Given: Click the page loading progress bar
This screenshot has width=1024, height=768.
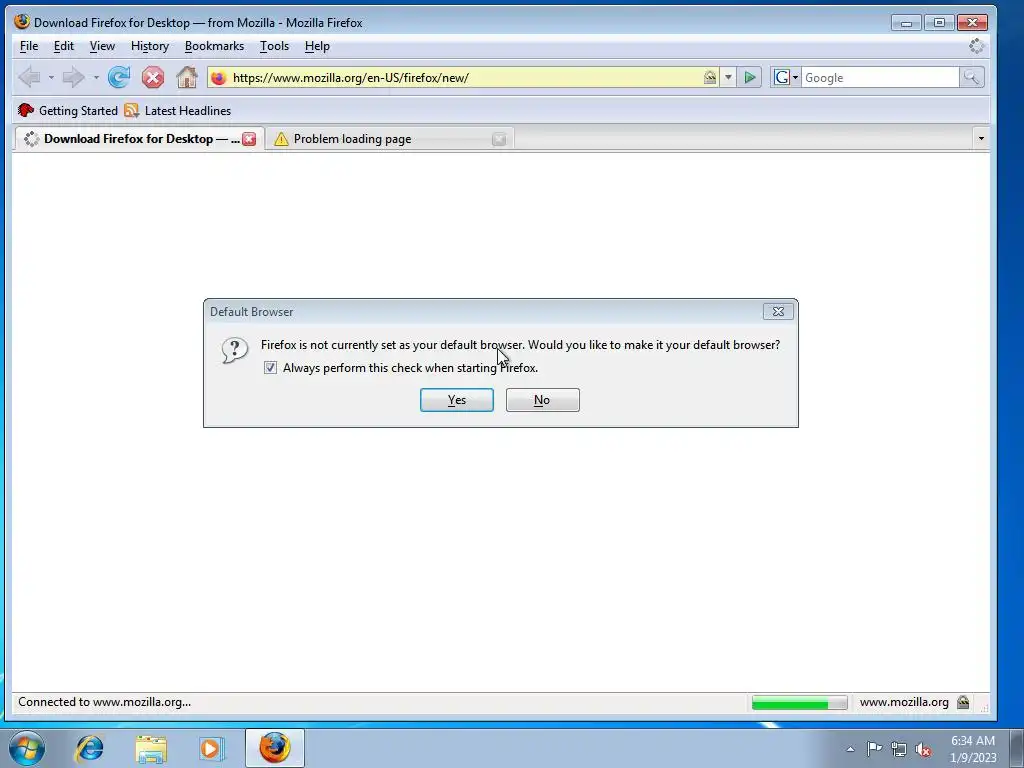Looking at the screenshot, I should [799, 703].
